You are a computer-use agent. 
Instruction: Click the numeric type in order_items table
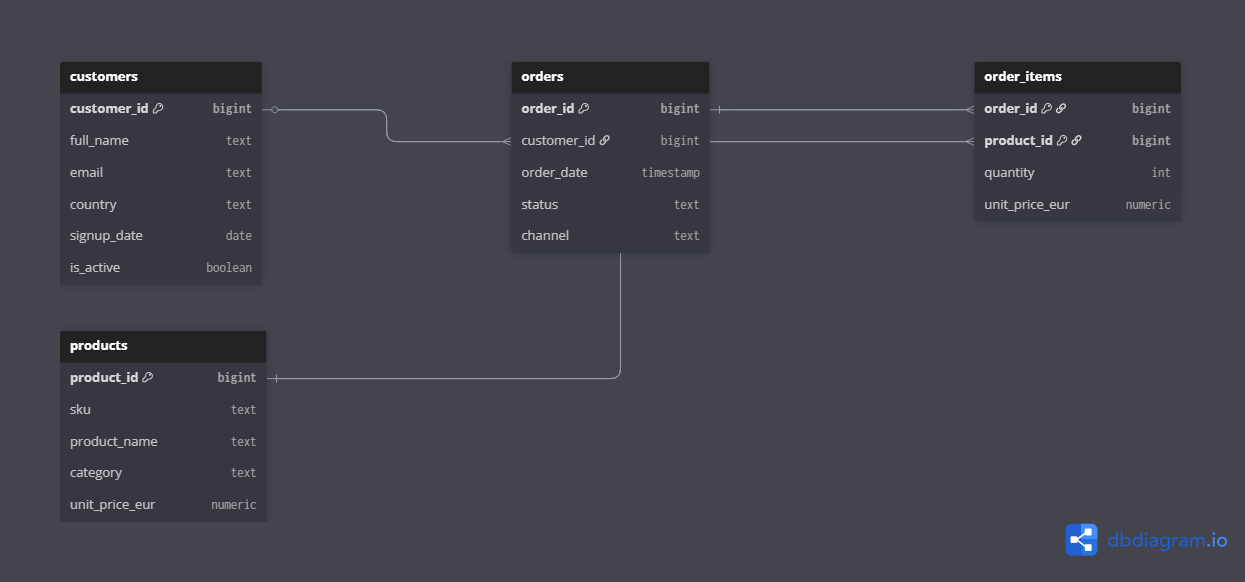pyautogui.click(x=1148, y=205)
